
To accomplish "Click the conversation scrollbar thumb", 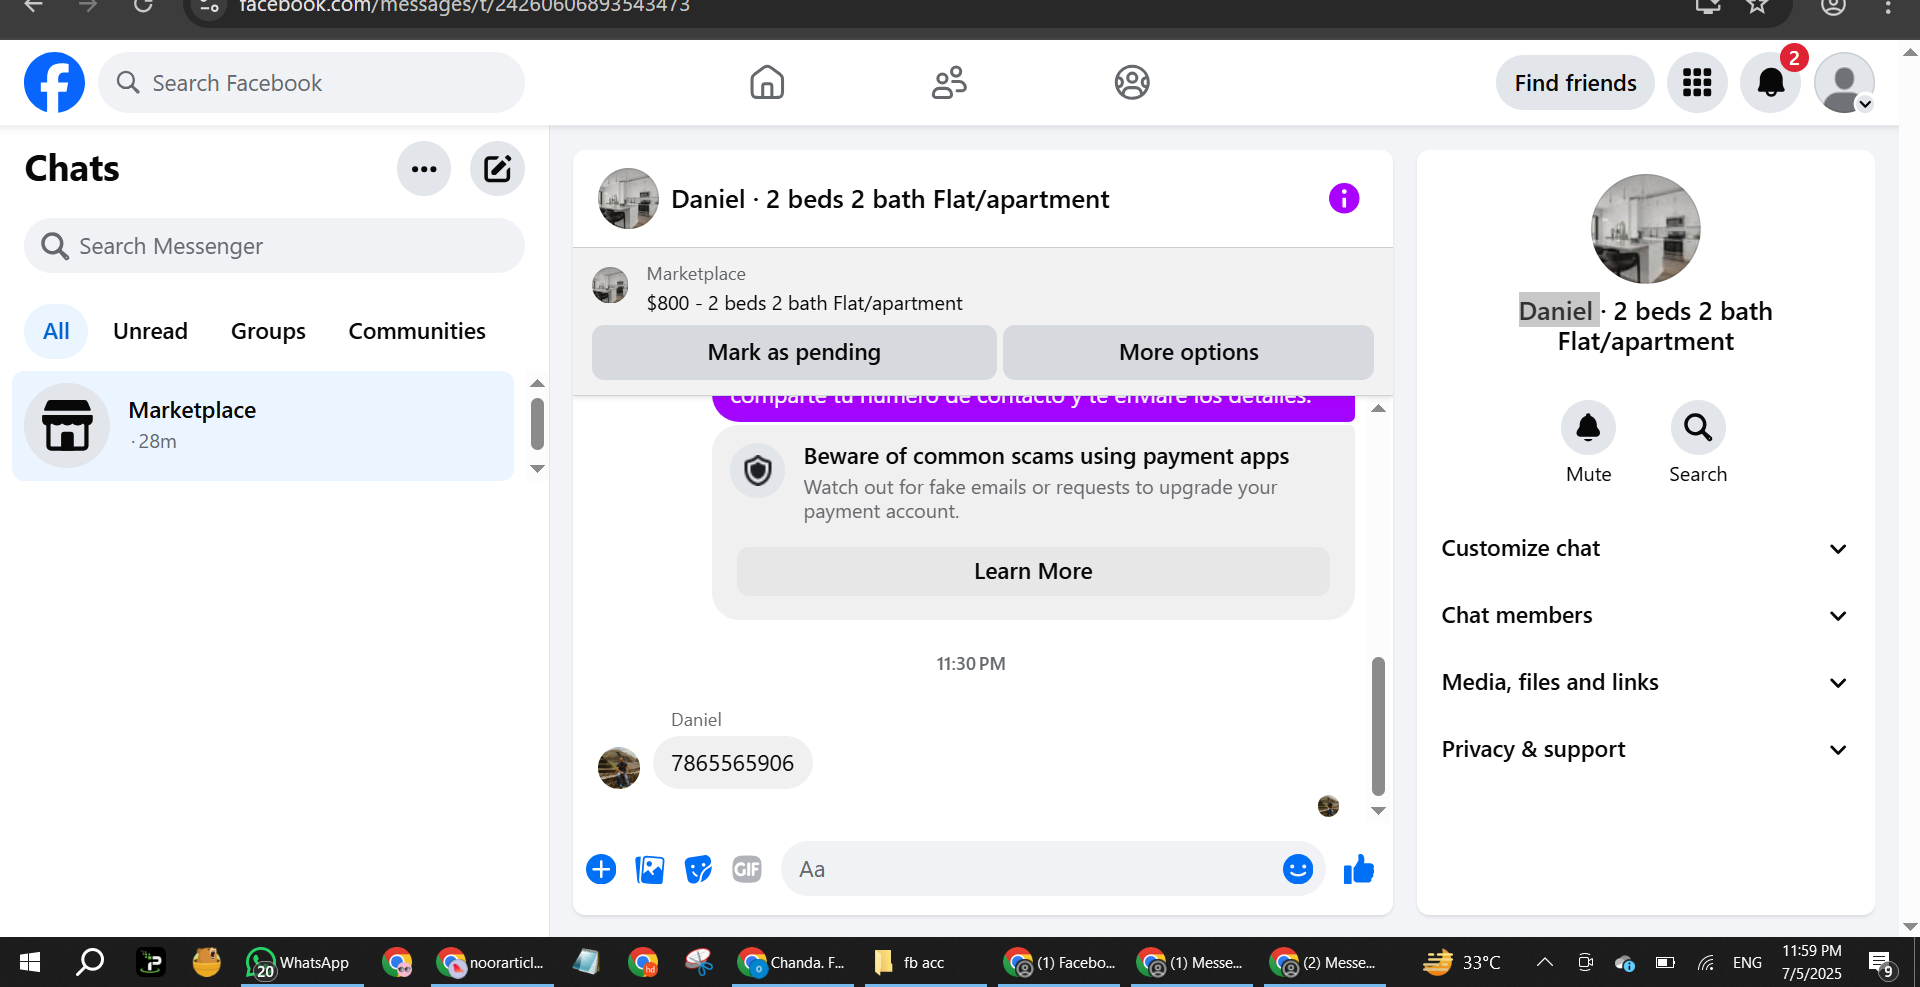I will coord(1378,726).
